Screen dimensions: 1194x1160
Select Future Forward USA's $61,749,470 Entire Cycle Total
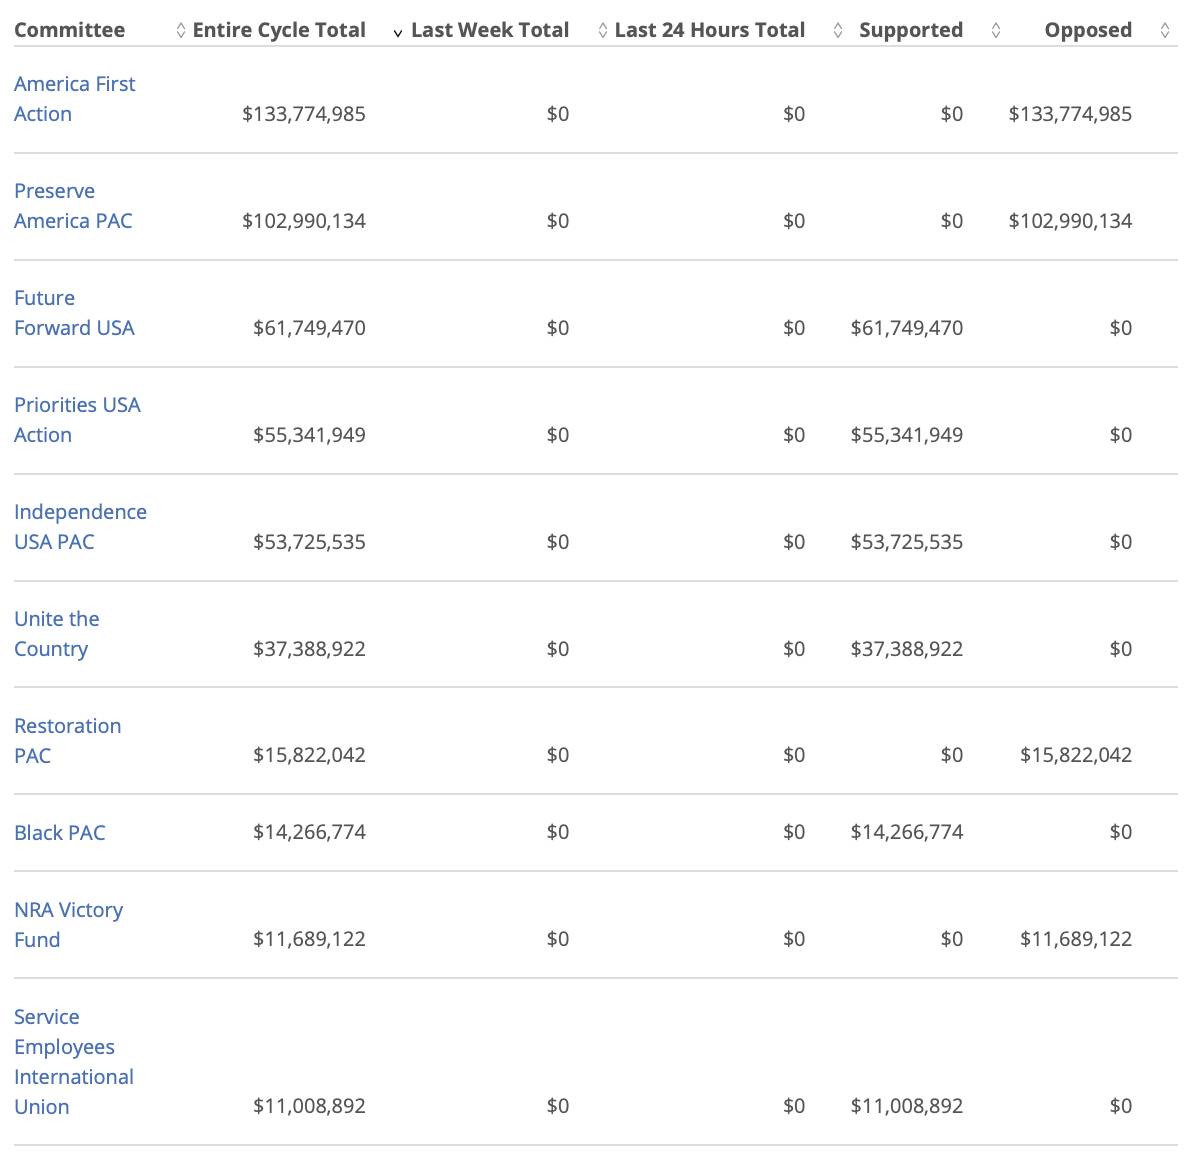coord(309,328)
